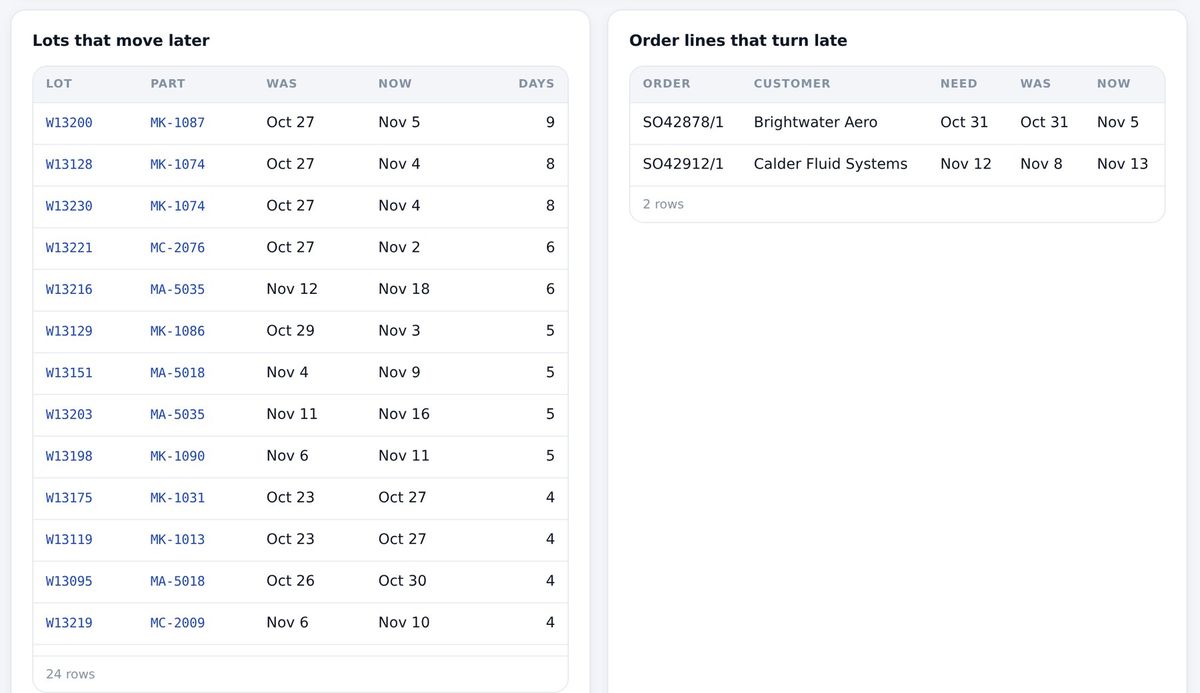Click customer Brightwater Aero
The image size is (1200, 693).
(x=815, y=122)
